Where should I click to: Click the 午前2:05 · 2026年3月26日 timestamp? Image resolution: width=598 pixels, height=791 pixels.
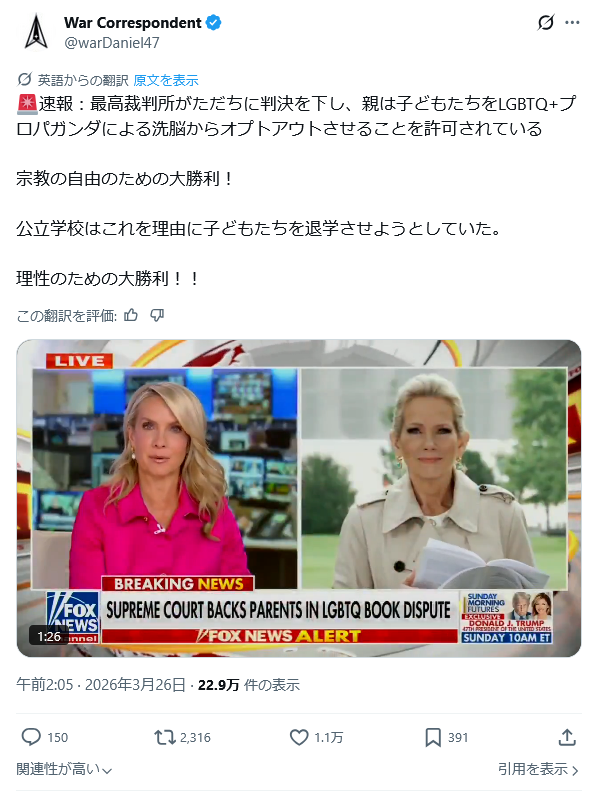coord(101,685)
